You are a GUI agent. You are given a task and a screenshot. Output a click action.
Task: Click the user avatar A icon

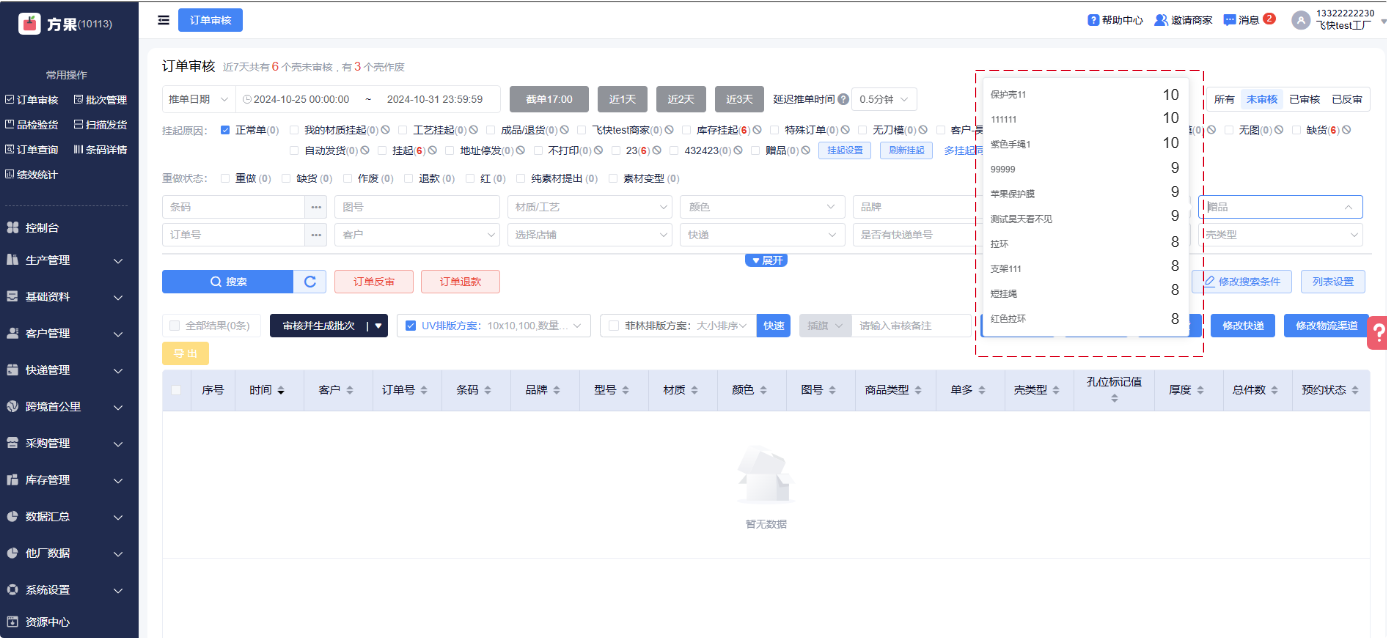[x=1300, y=20]
